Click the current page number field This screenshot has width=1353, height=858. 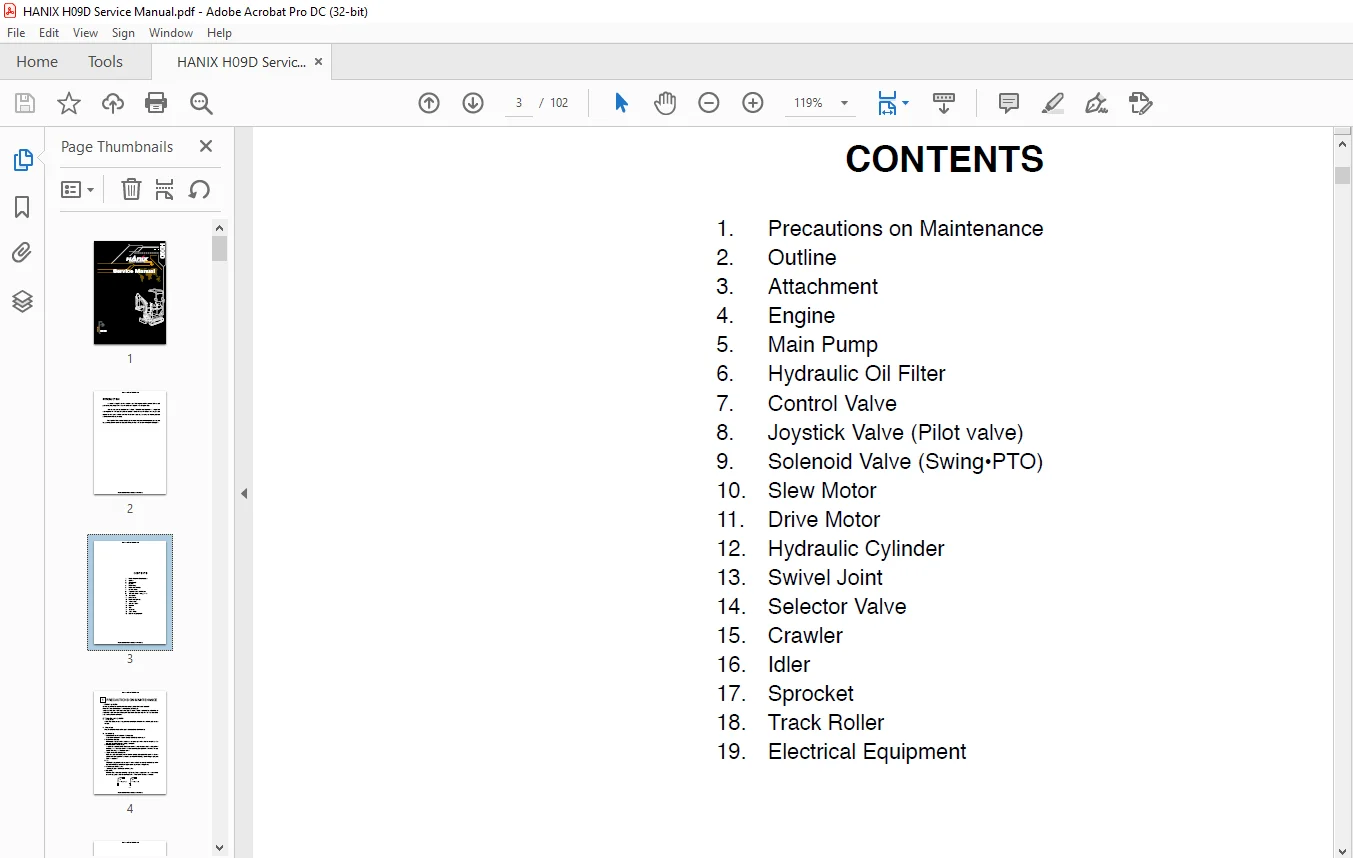coord(519,103)
